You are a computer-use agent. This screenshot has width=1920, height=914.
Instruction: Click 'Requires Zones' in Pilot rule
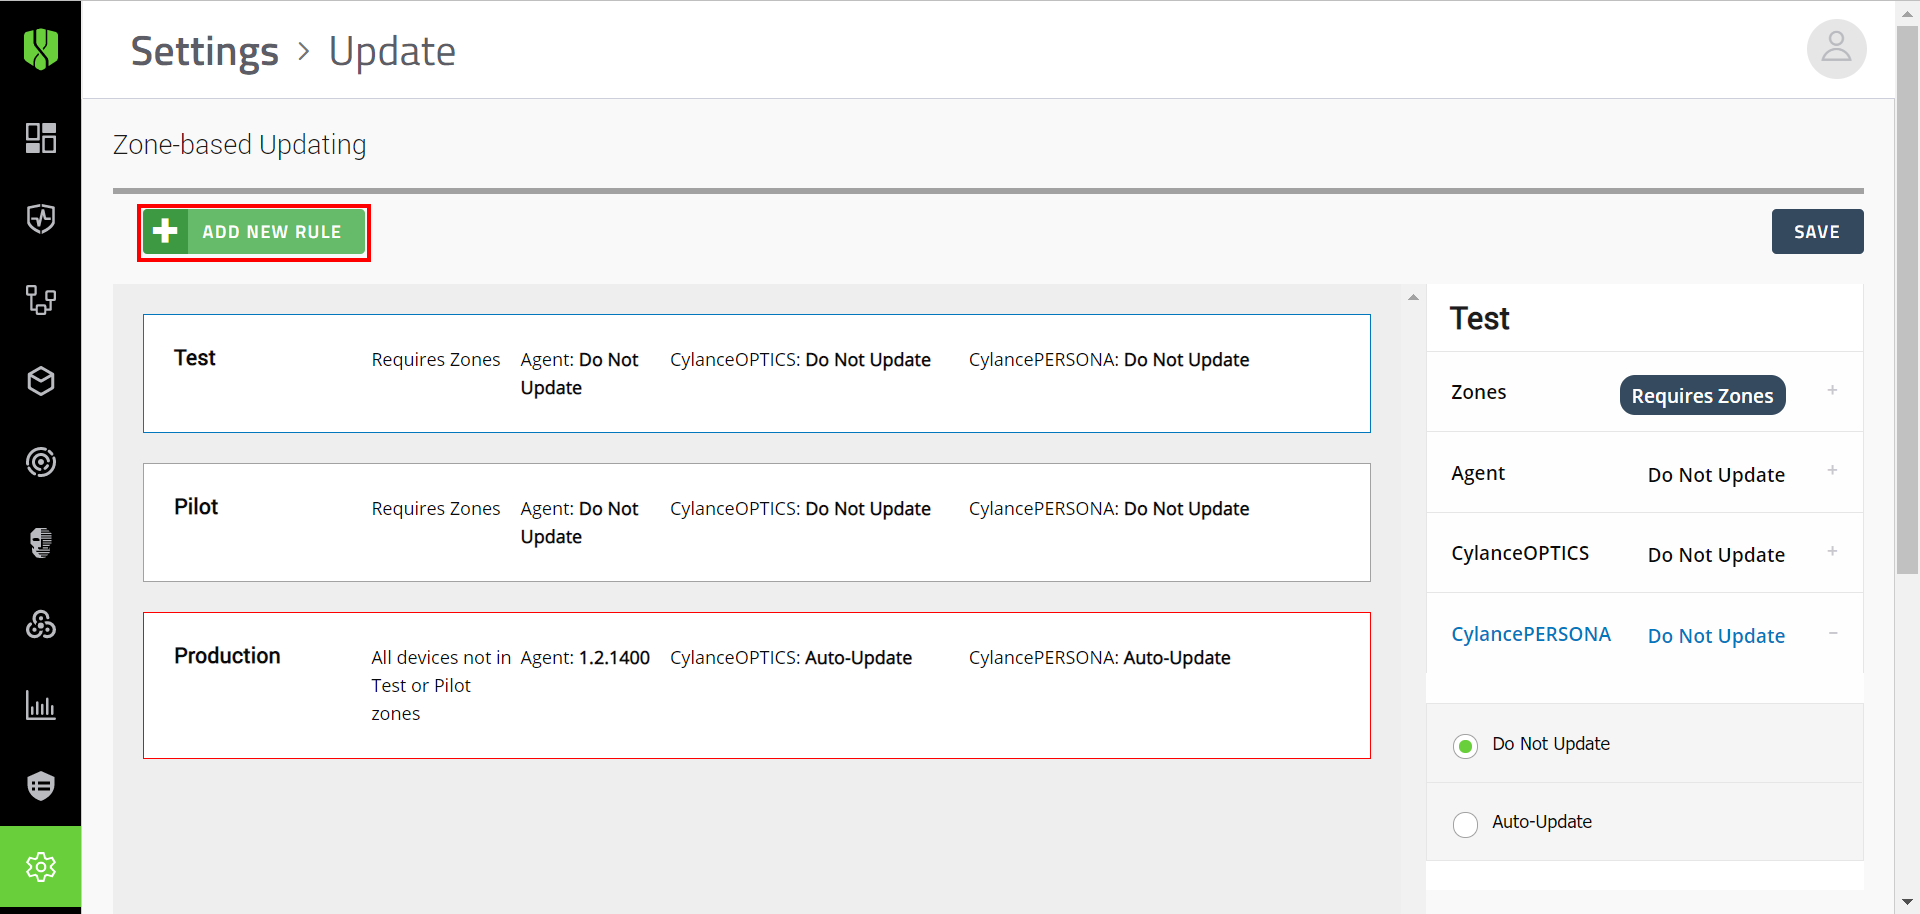pyautogui.click(x=436, y=509)
